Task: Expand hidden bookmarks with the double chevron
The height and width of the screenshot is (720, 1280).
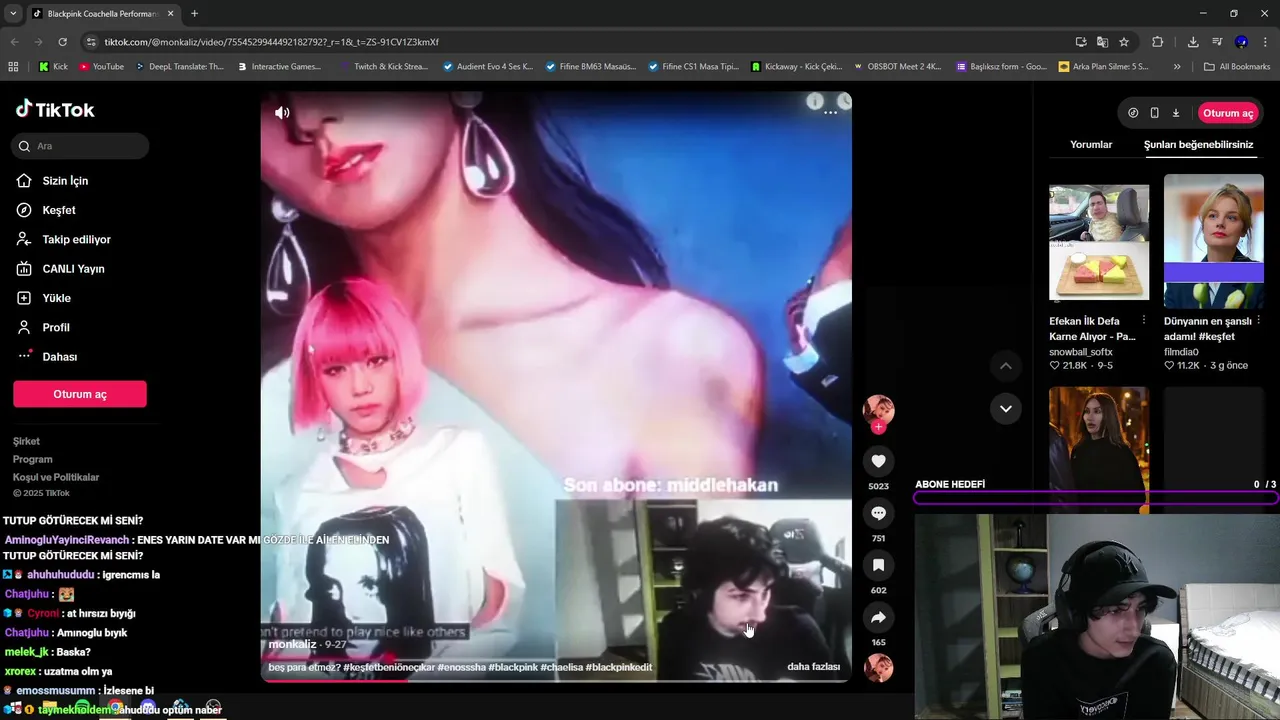Action: coord(1177,67)
